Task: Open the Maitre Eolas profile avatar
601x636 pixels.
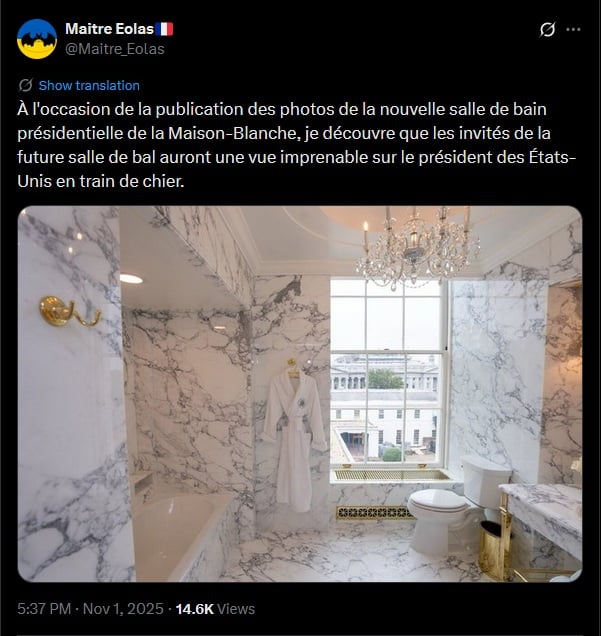Action: click(37, 39)
